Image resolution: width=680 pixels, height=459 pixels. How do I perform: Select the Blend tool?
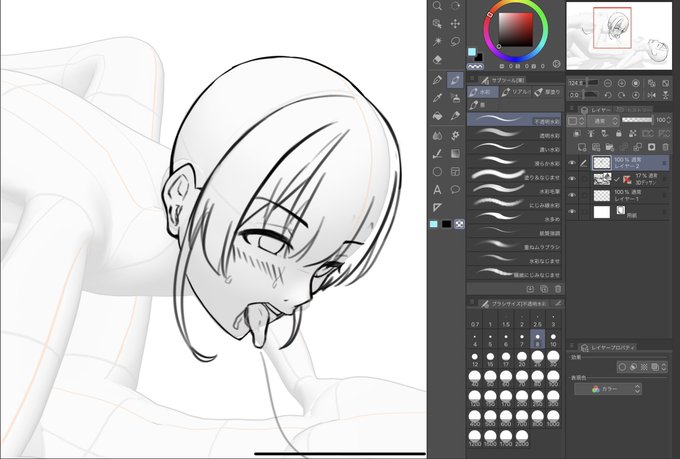[437, 135]
